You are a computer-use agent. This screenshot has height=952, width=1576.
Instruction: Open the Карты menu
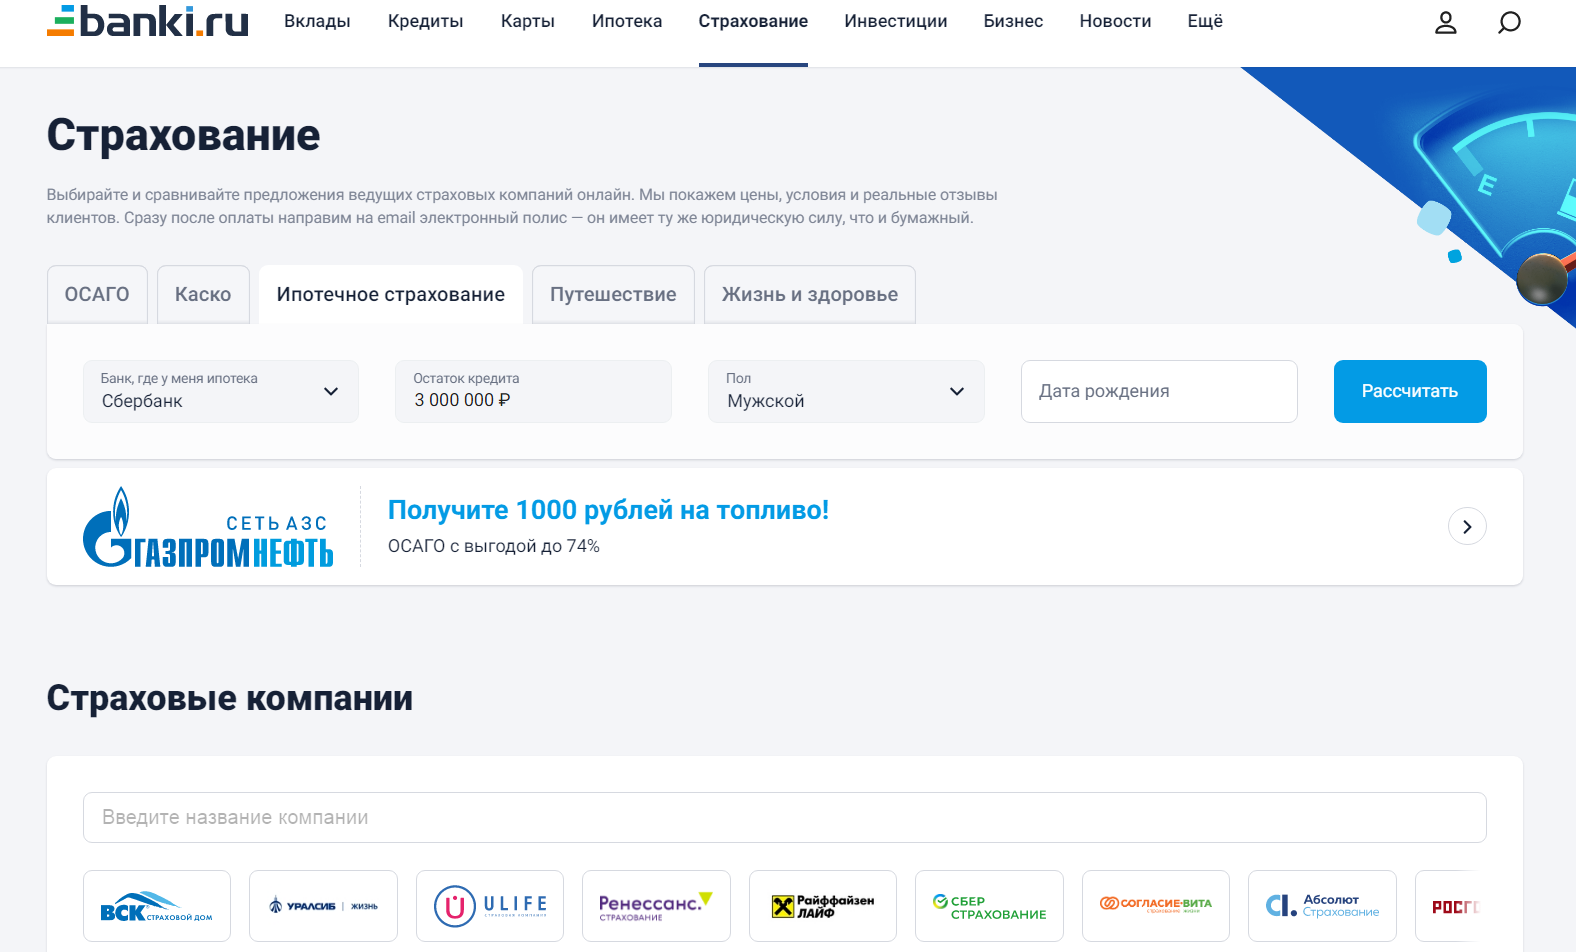coord(528,21)
